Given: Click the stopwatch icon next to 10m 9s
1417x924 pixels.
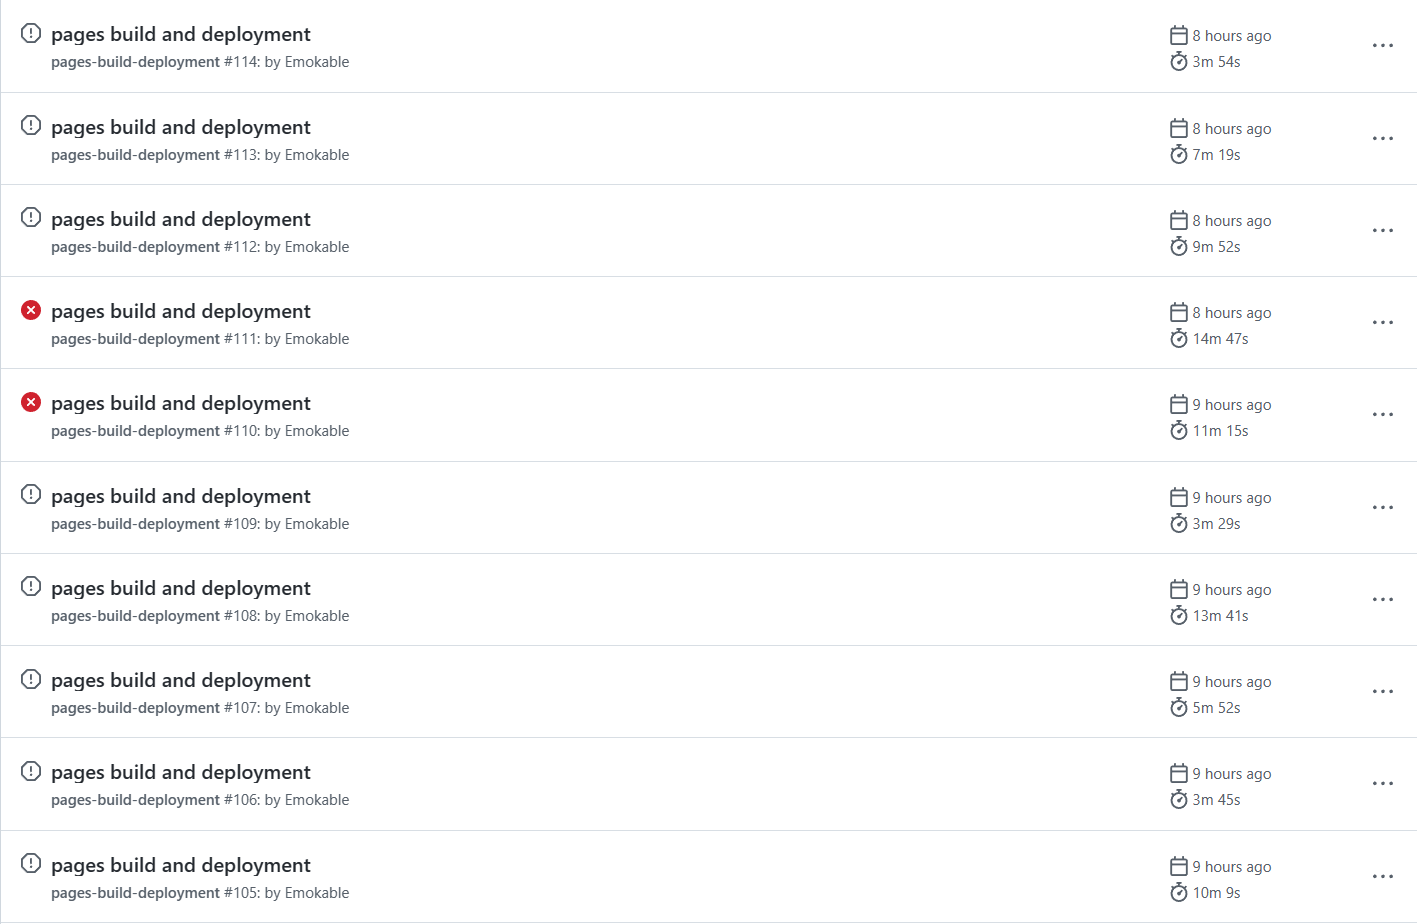Looking at the screenshot, I should point(1179,893).
